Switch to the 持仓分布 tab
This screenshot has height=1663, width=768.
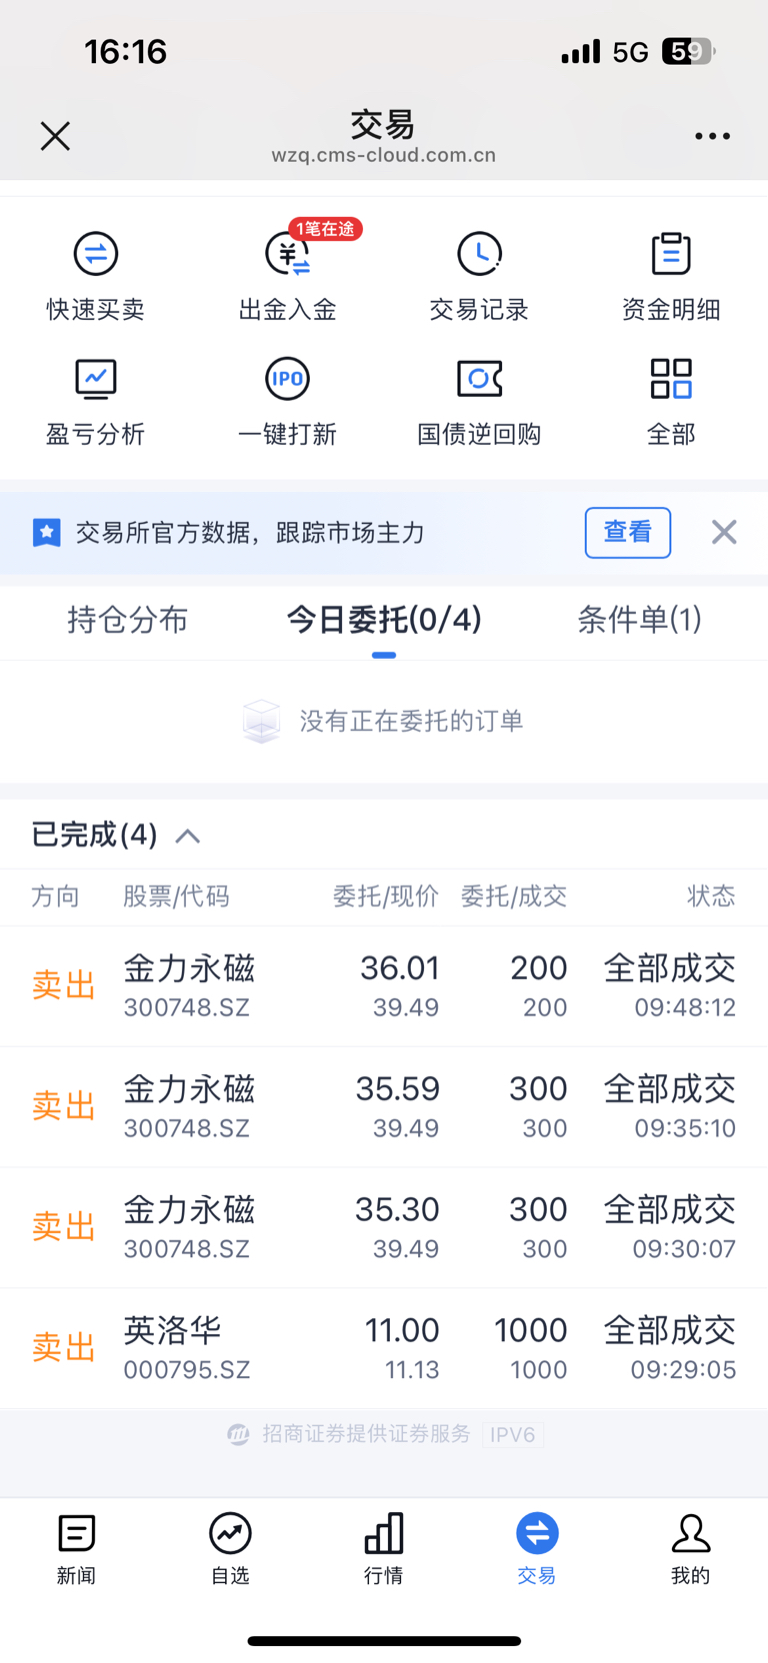coord(127,620)
